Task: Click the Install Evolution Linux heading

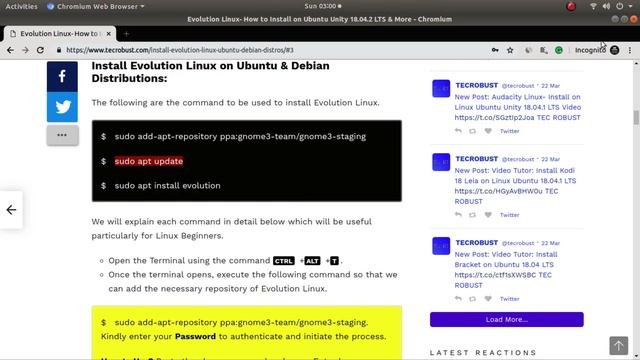Action: point(210,72)
